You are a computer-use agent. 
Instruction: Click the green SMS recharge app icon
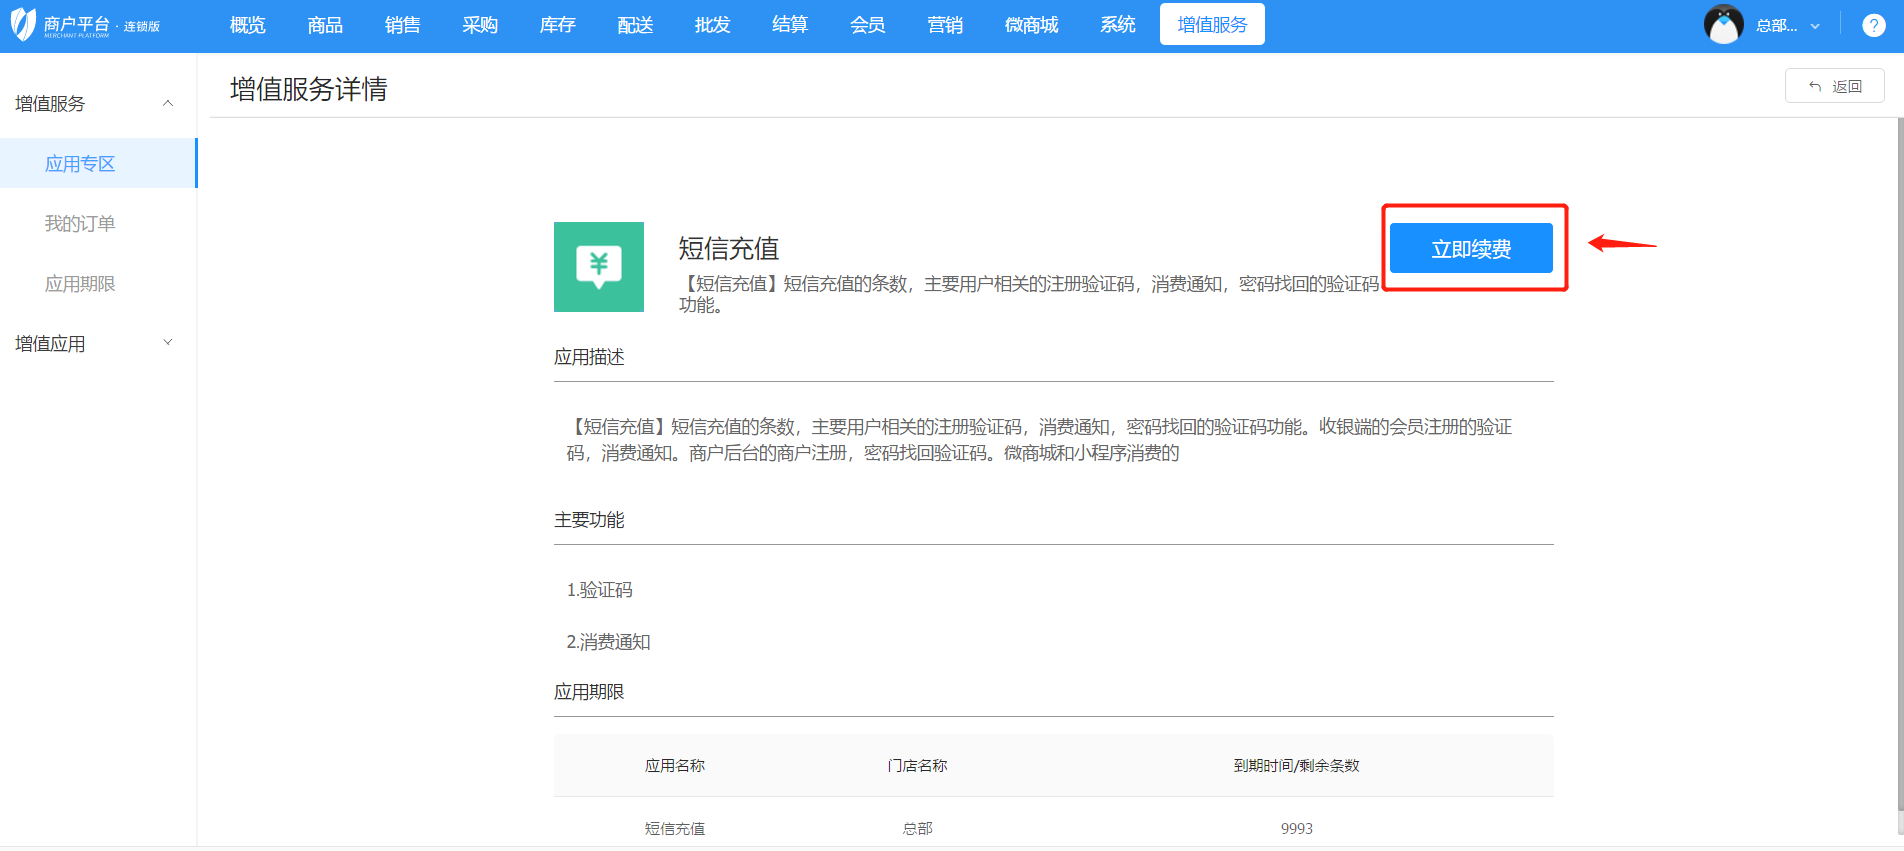point(598,267)
